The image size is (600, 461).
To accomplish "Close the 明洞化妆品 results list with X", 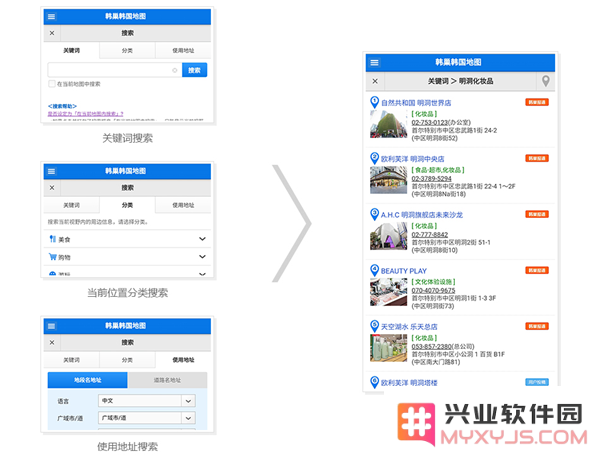I will (x=375, y=81).
